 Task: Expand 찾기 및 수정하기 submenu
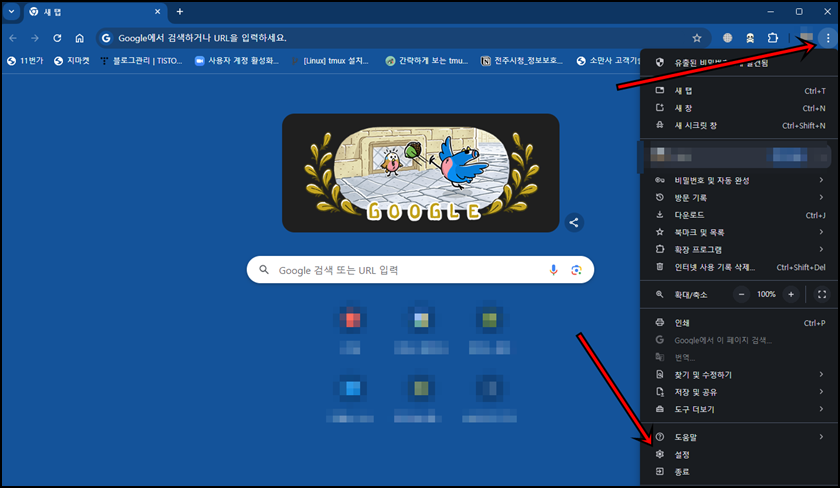pyautogui.click(x=740, y=374)
